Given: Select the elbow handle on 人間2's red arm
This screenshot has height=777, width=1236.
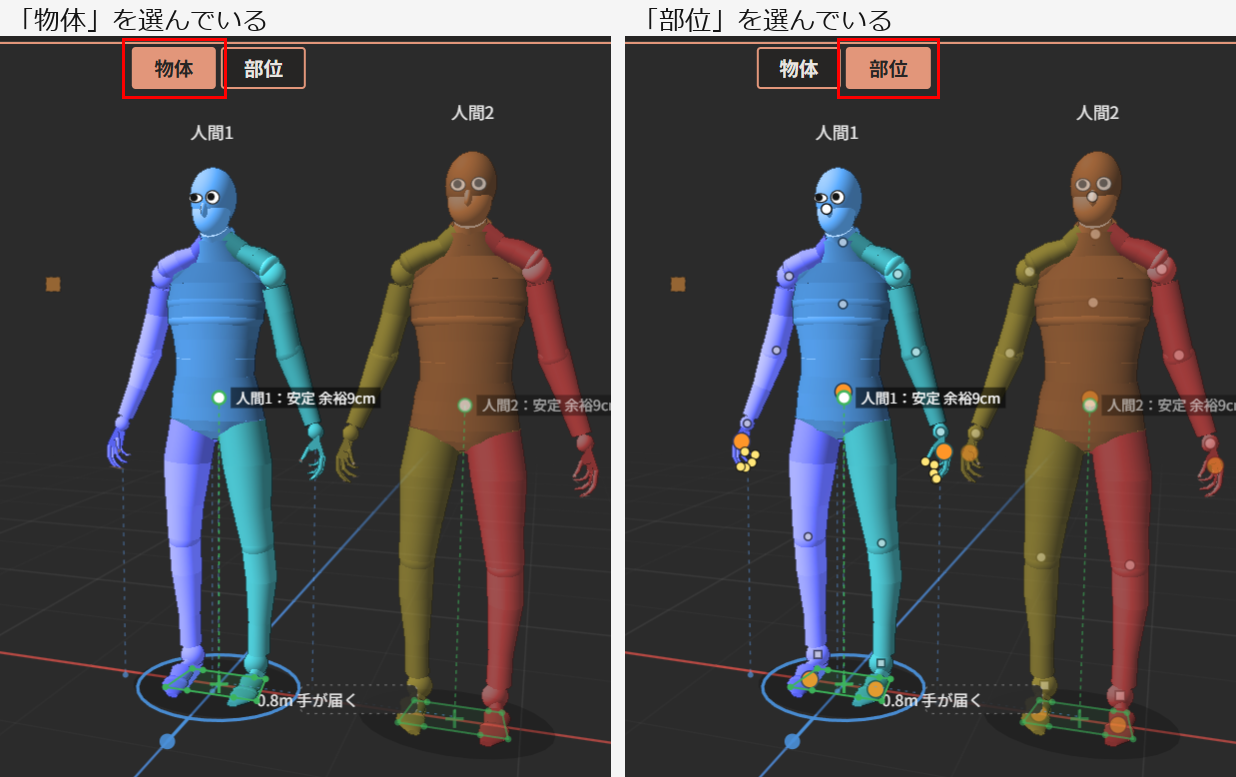Looking at the screenshot, I should point(1180,353).
